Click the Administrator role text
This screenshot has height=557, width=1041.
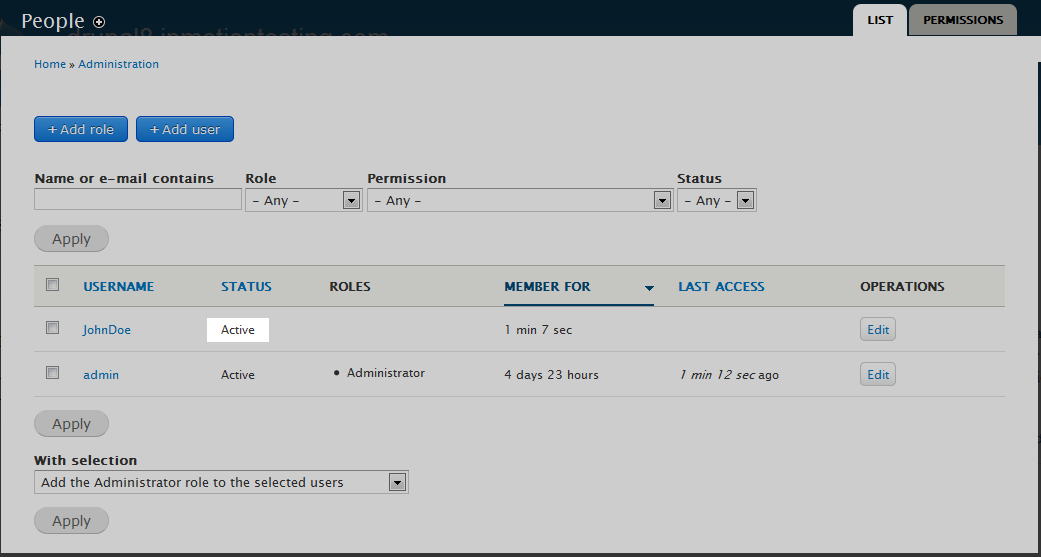pos(386,373)
